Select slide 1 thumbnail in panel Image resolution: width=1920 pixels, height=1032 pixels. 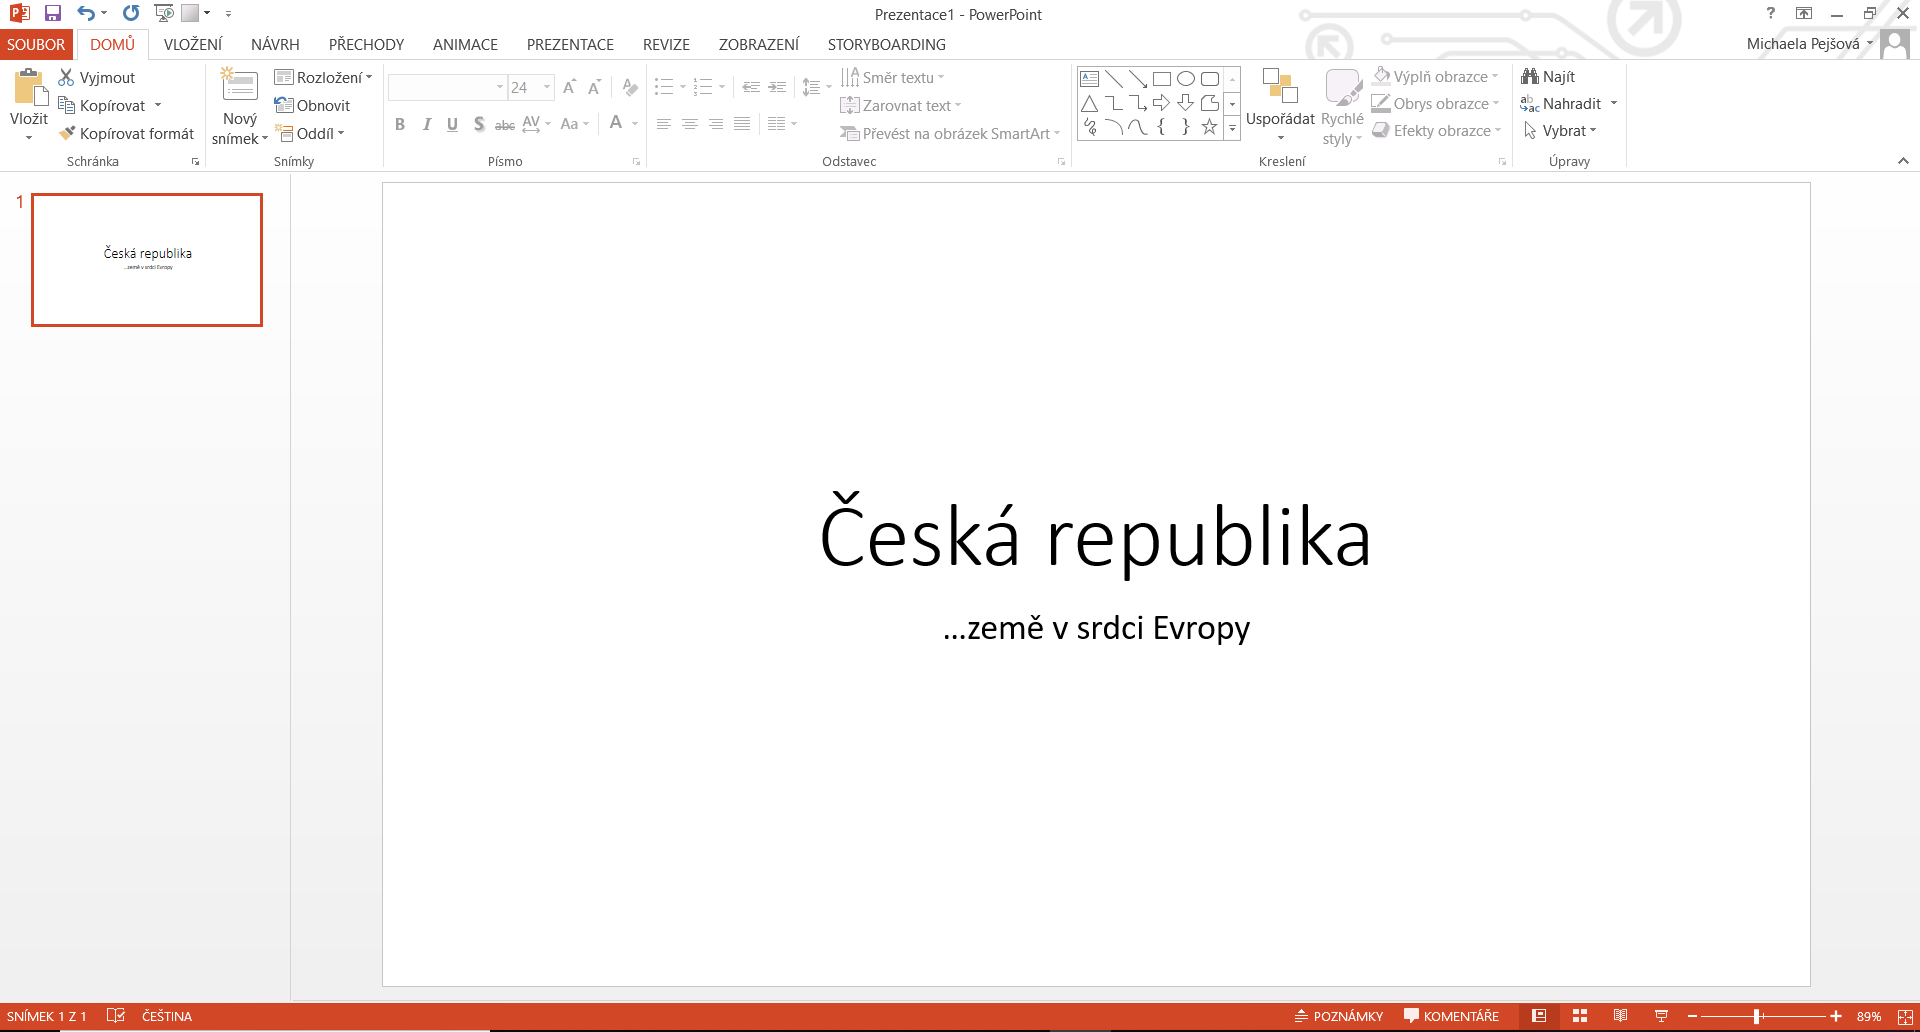pos(147,260)
